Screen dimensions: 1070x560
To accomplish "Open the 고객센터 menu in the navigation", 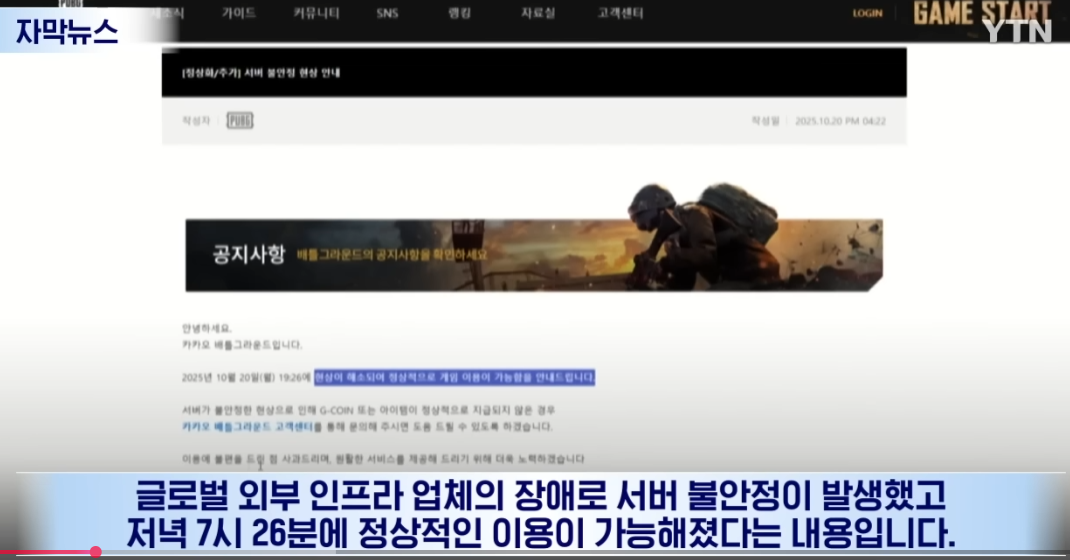I will click(620, 13).
